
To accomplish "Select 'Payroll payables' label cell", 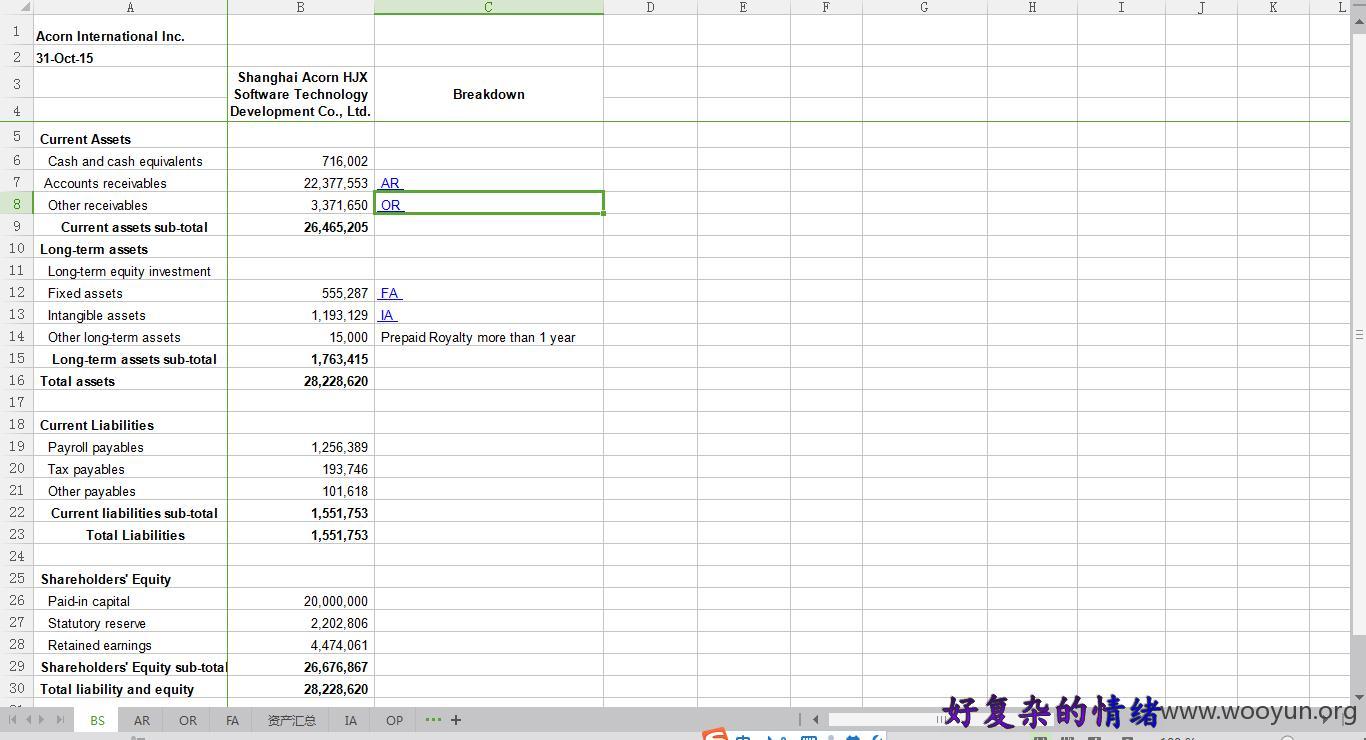I will (x=130, y=447).
